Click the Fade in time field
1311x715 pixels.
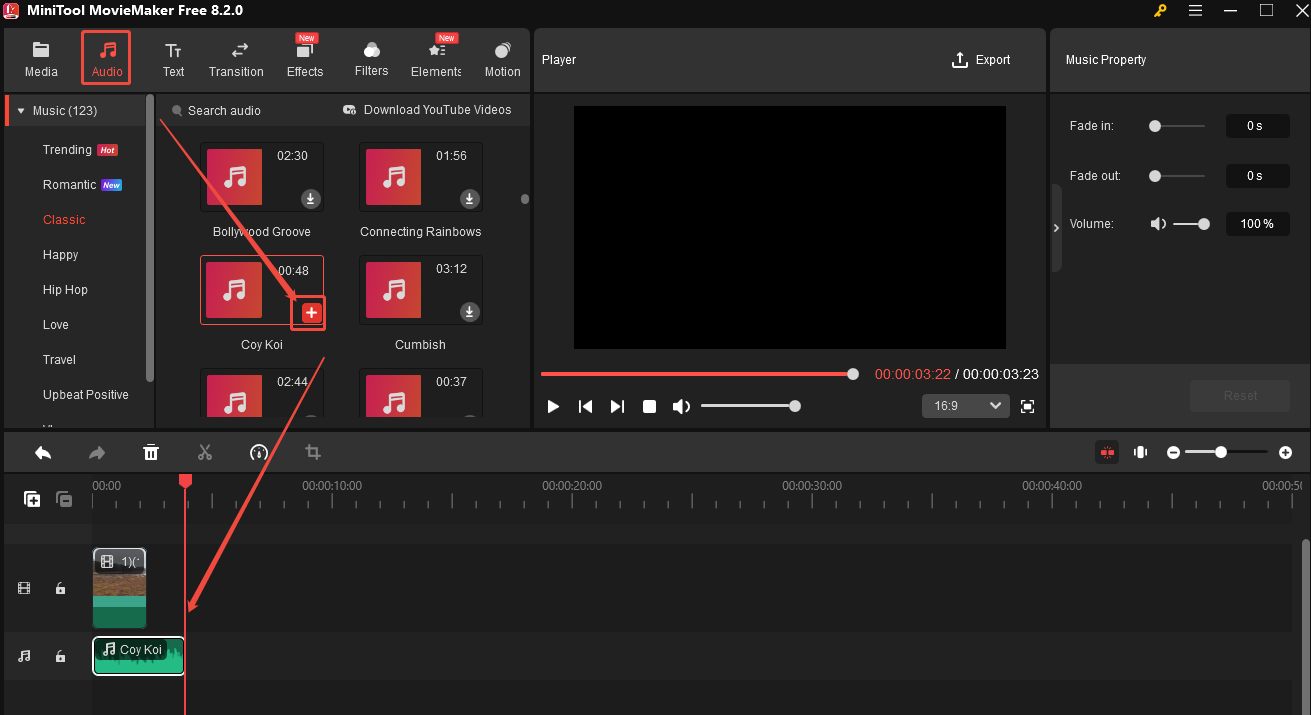(1257, 126)
